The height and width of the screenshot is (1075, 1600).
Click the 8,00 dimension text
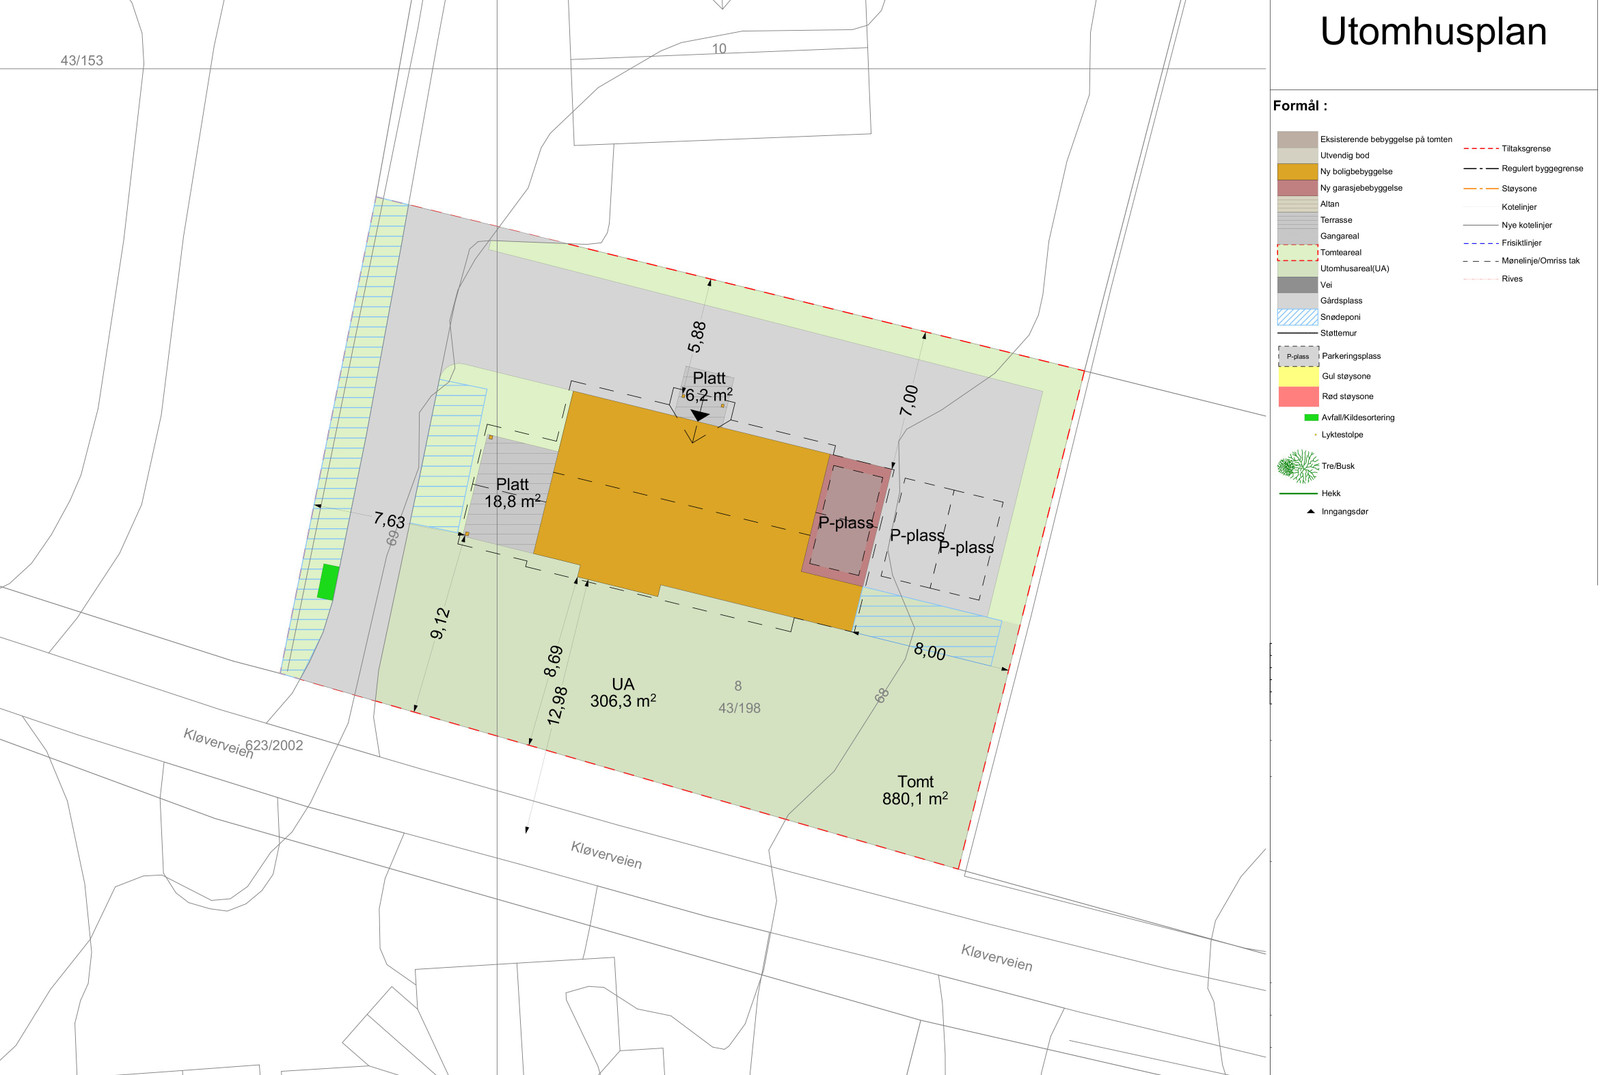coord(929,652)
